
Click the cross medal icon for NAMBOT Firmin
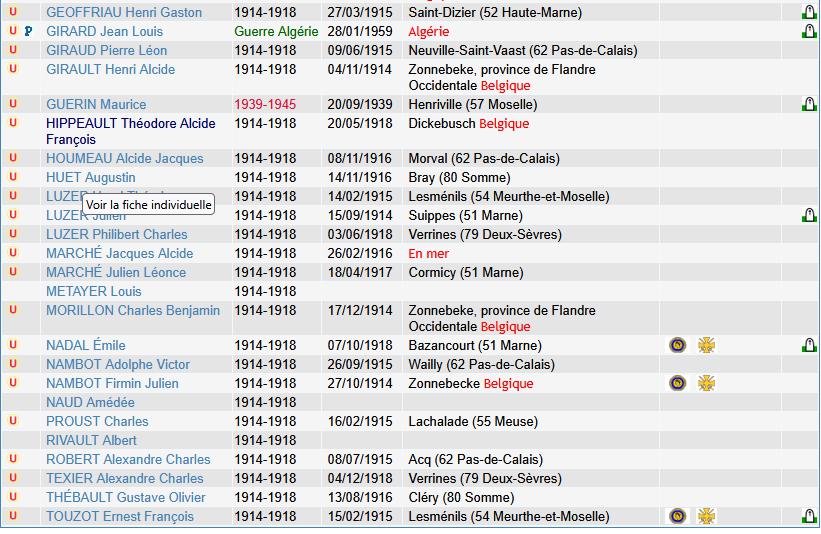[x=706, y=383]
